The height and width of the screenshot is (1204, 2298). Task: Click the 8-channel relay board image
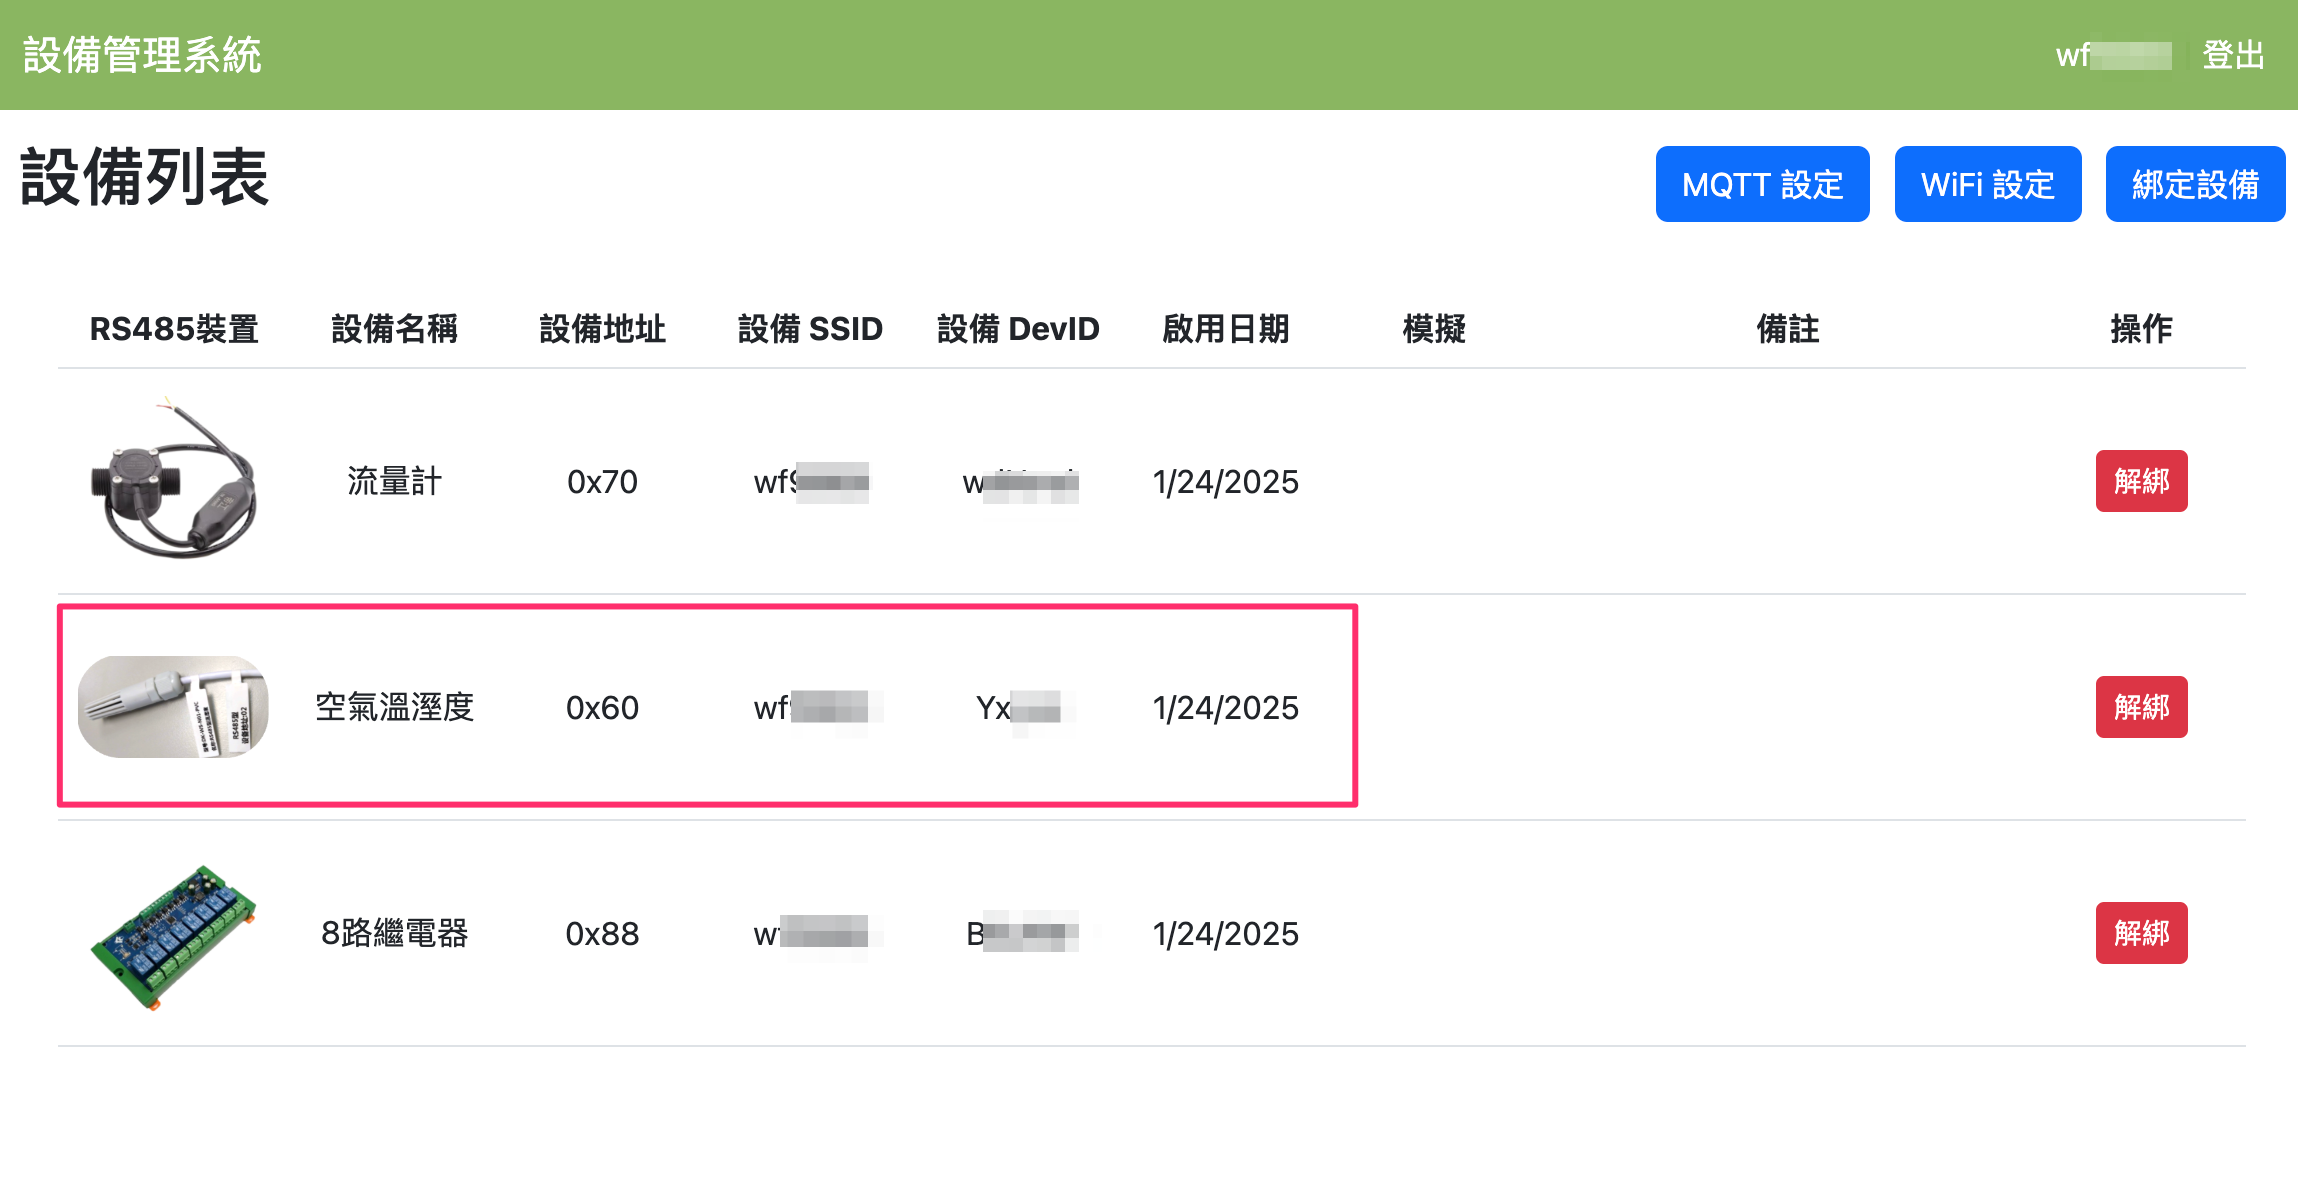(174, 935)
